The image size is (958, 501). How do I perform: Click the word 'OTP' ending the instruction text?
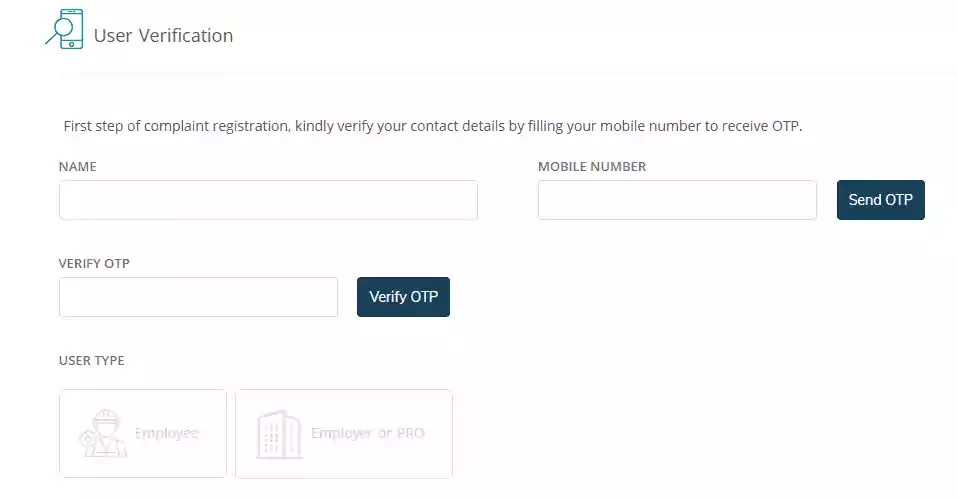point(785,126)
